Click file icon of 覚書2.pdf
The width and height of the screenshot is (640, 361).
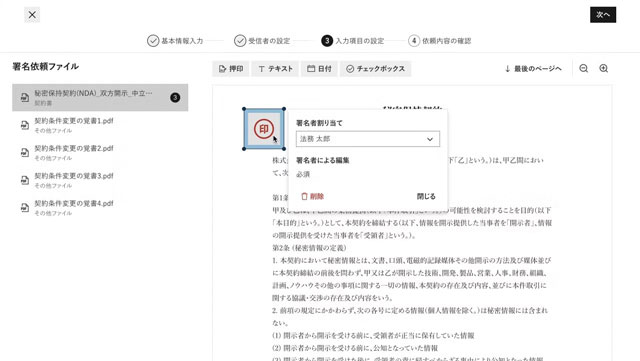pyautogui.click(x=25, y=153)
